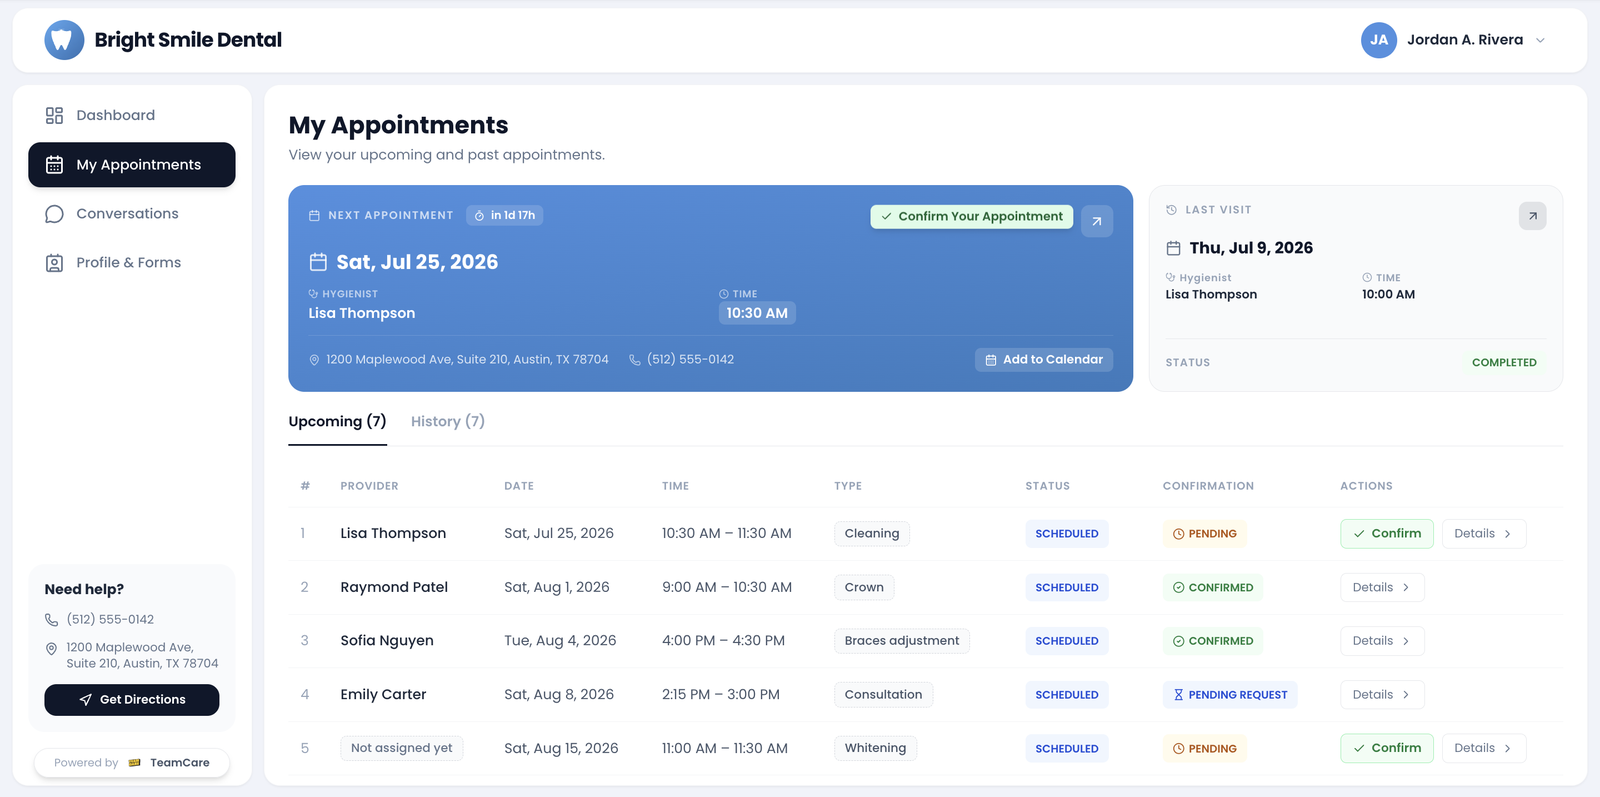Click the Date column header
Image resolution: width=1600 pixels, height=797 pixels.
click(x=519, y=486)
